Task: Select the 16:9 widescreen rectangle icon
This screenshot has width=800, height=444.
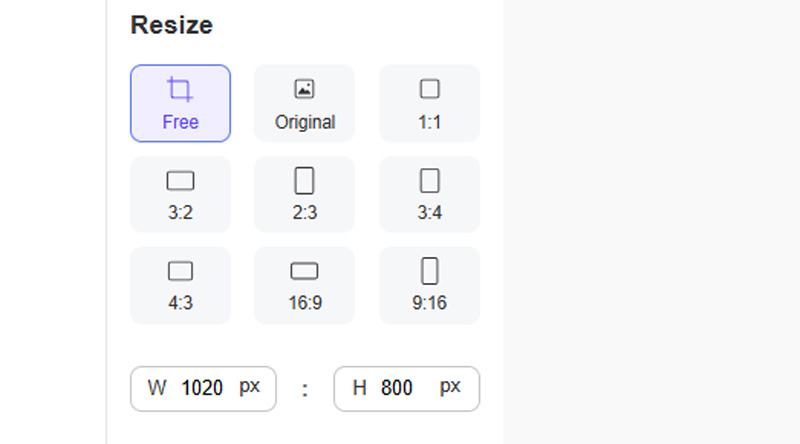Action: pyautogui.click(x=305, y=271)
